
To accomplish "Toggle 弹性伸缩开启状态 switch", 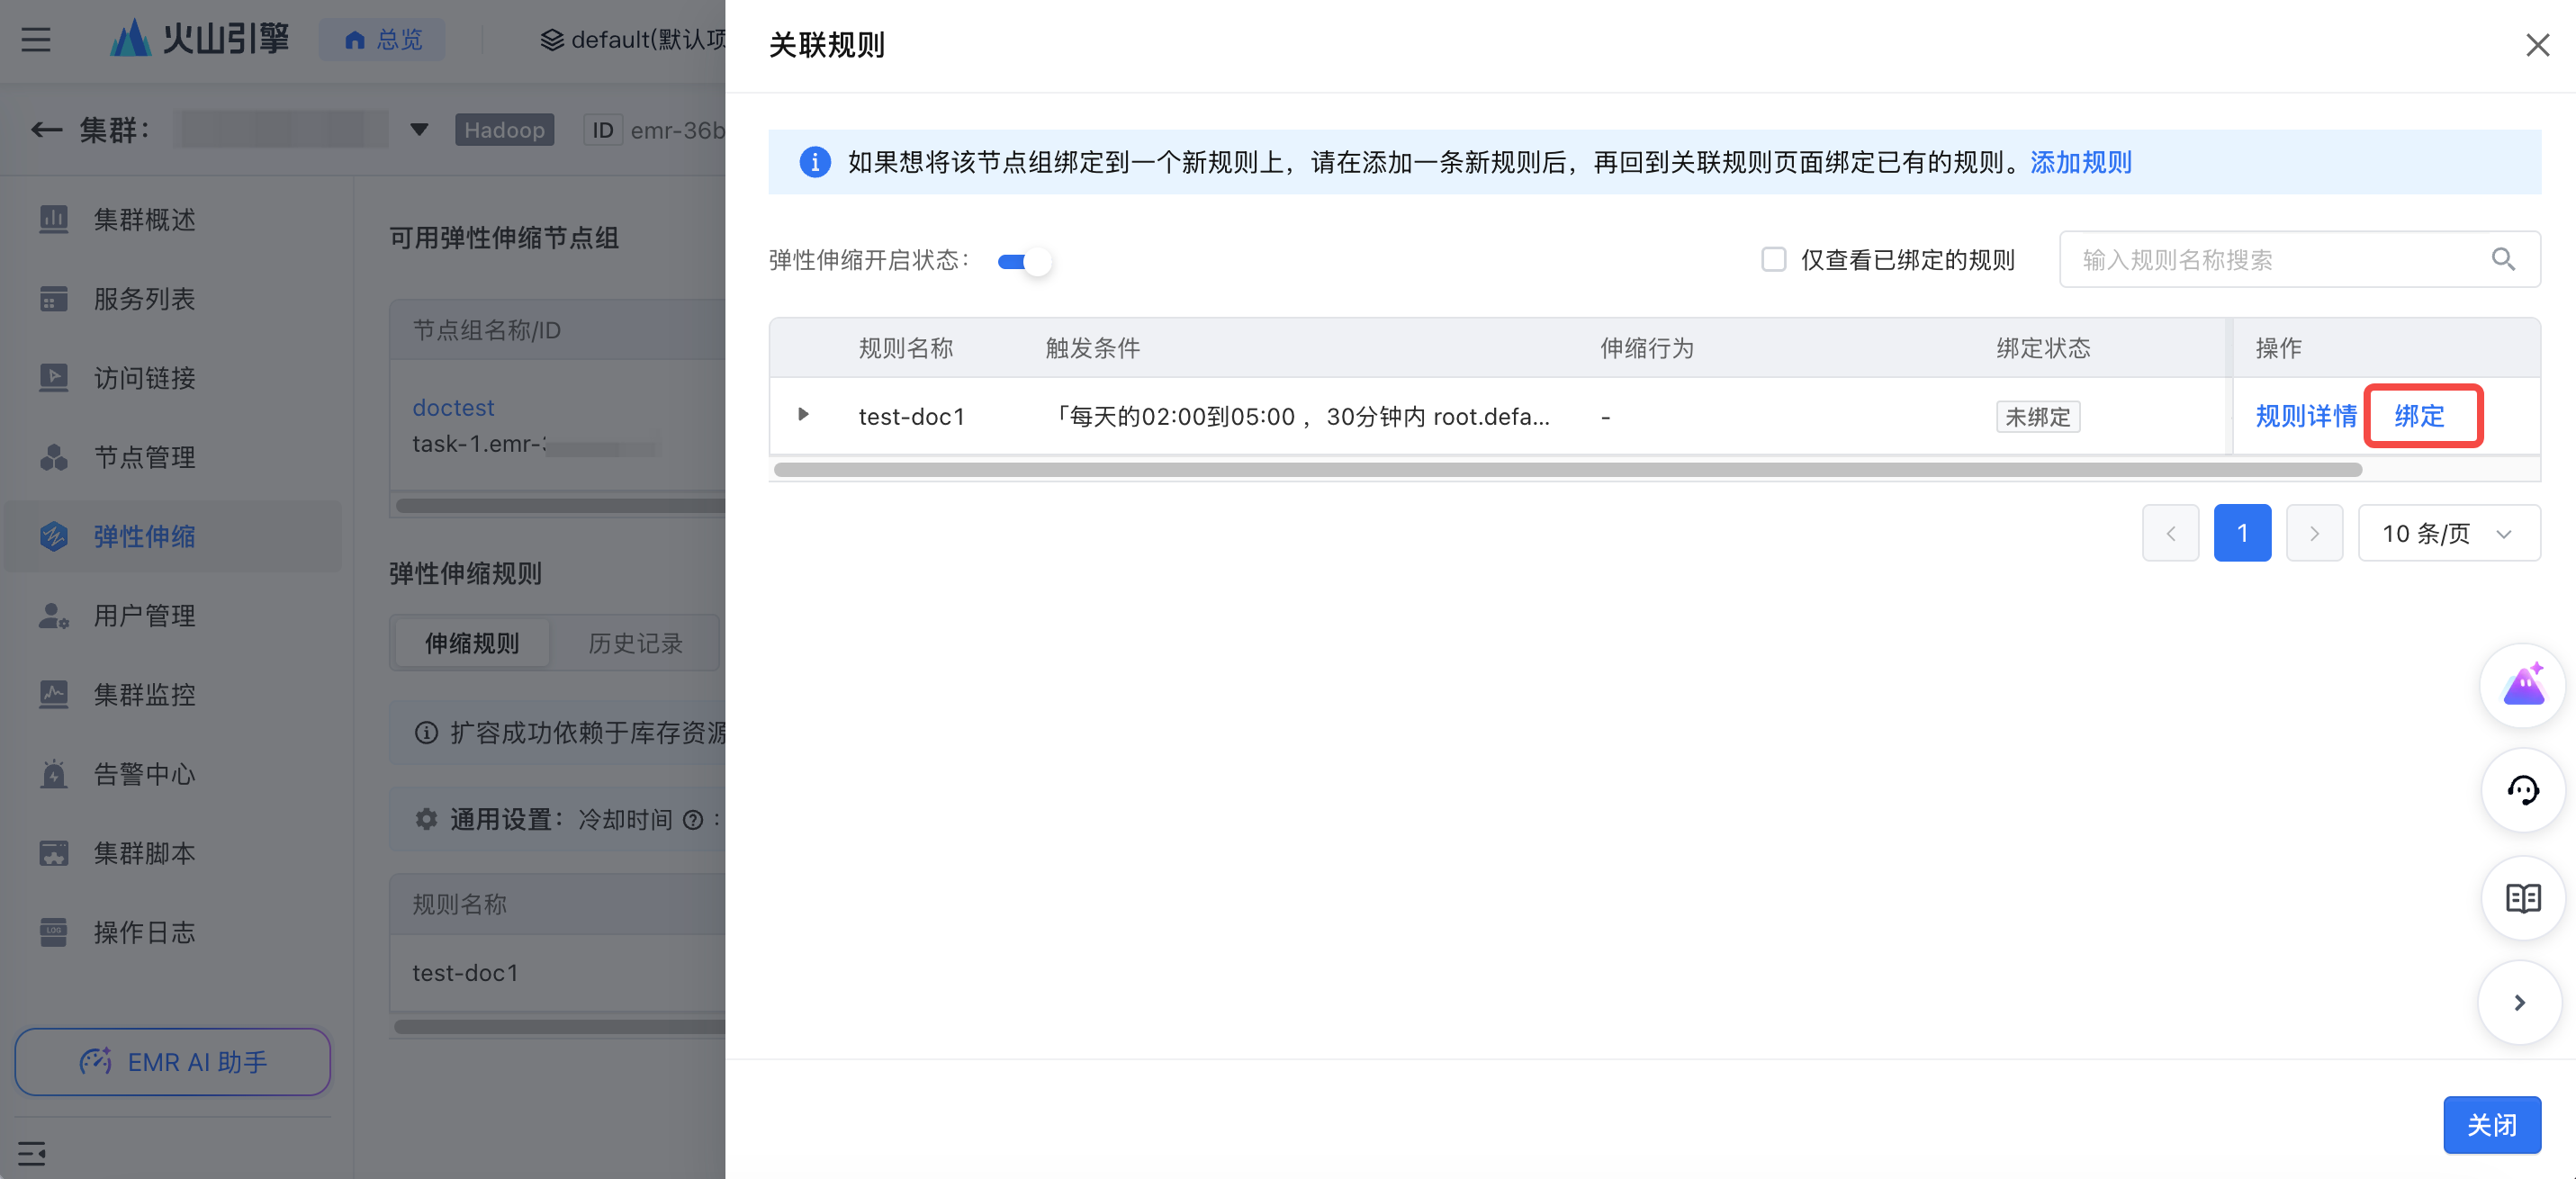I will tap(1023, 261).
